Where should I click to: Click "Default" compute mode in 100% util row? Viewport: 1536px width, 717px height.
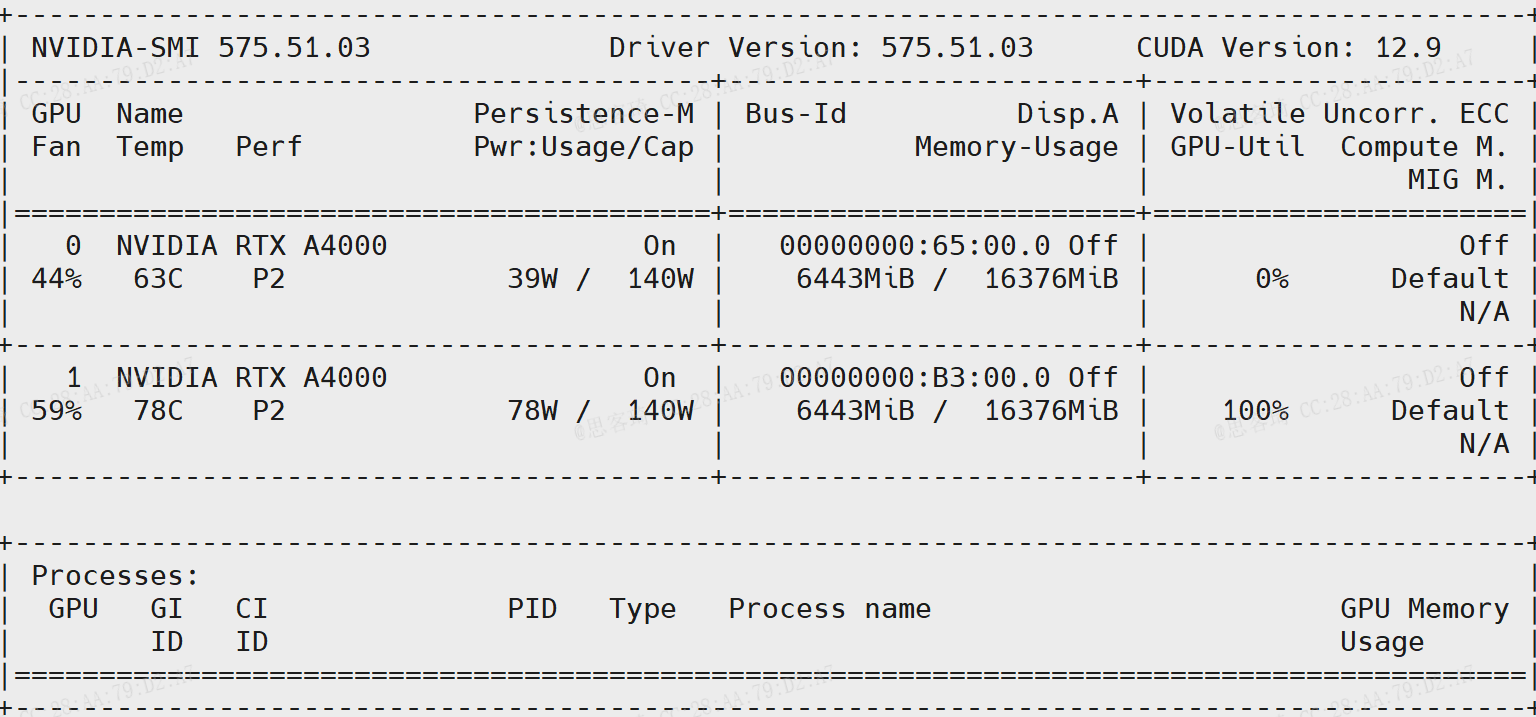tap(1450, 411)
